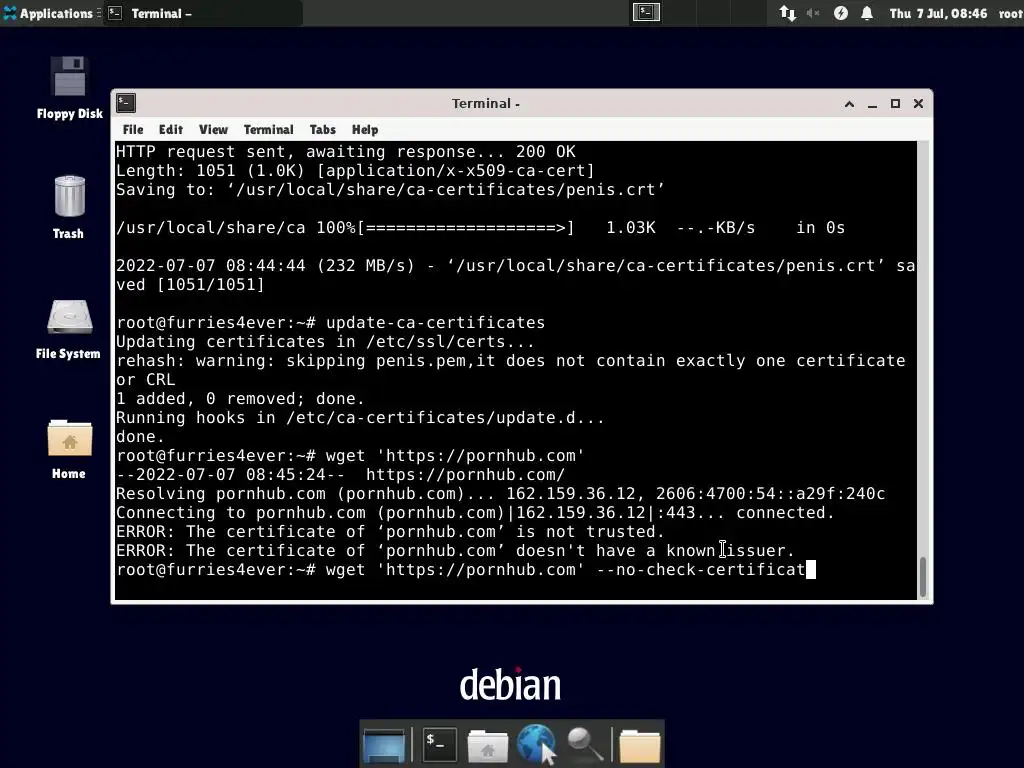Screen dimensions: 1024x768
Task: Open the network connections tray icon
Action: (x=788, y=13)
